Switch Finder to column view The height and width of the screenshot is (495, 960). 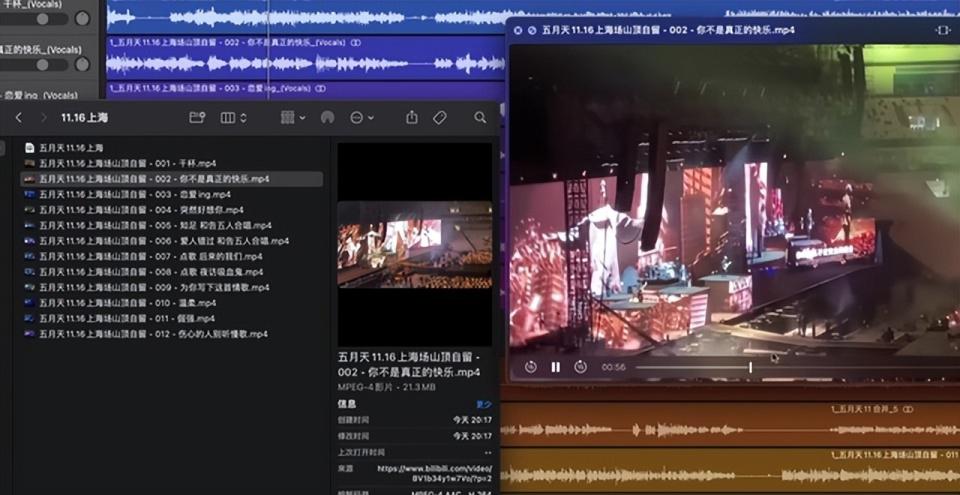(228, 118)
